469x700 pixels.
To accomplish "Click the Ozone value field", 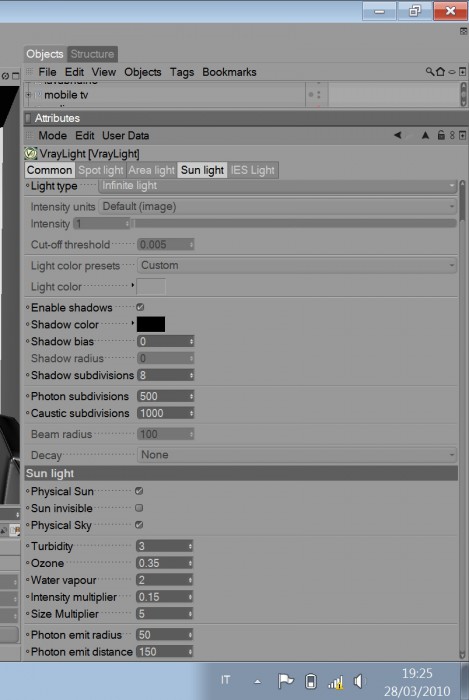I will tap(165, 563).
